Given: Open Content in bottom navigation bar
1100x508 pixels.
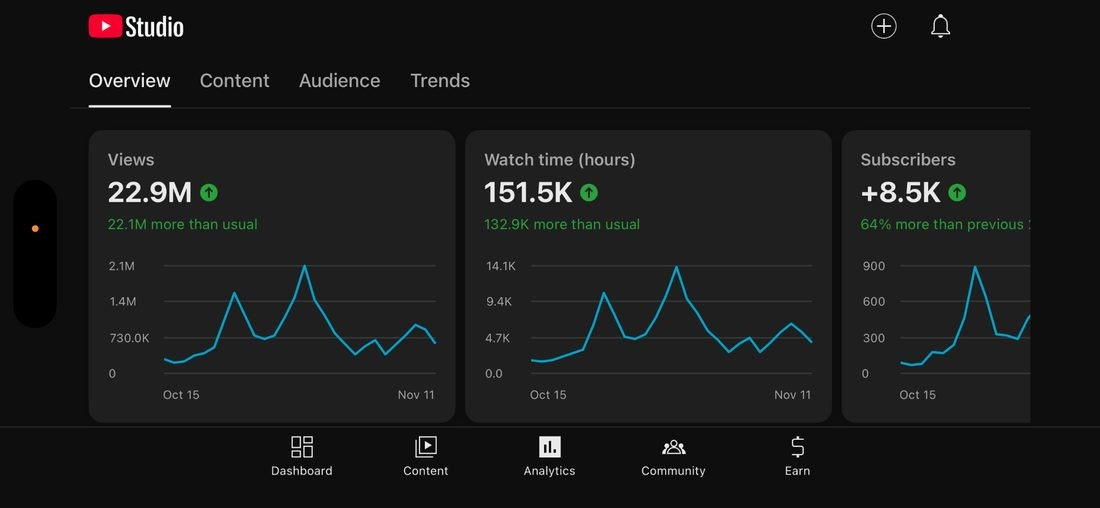Looking at the screenshot, I should pyautogui.click(x=426, y=456).
